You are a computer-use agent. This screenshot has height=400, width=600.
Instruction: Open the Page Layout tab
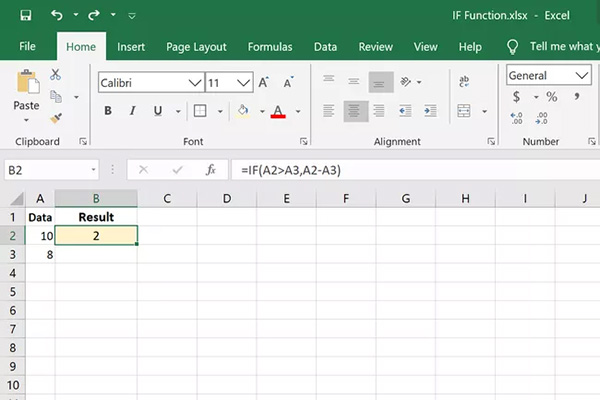click(196, 47)
